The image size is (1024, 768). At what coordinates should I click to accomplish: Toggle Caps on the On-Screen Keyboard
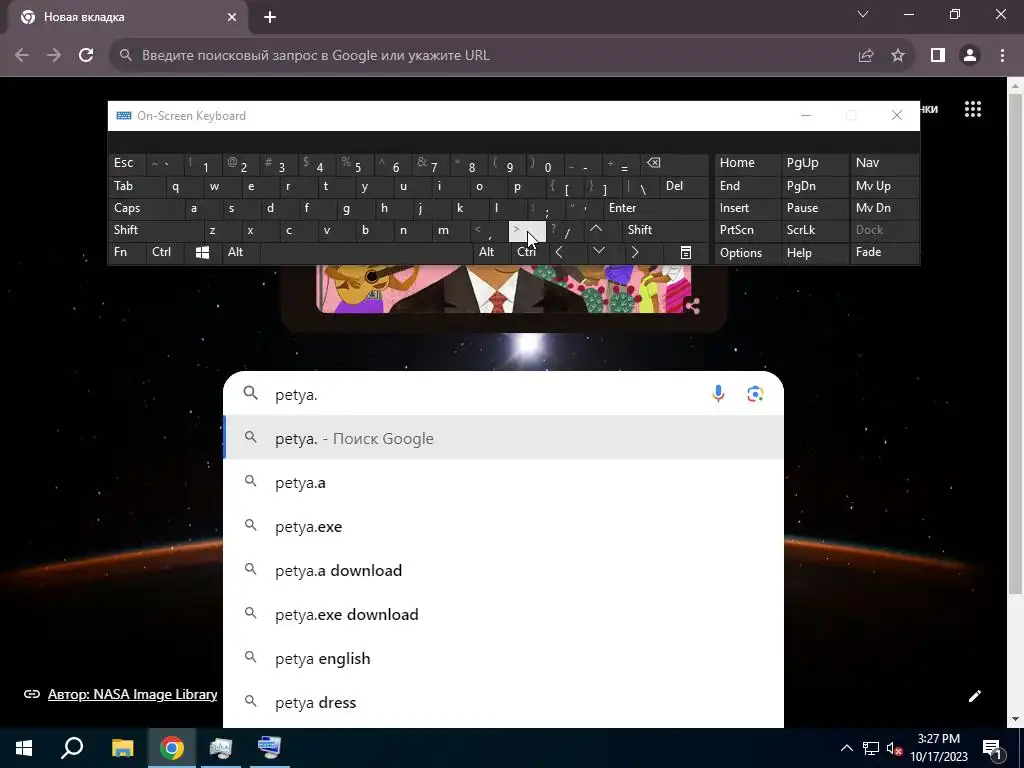coord(147,208)
